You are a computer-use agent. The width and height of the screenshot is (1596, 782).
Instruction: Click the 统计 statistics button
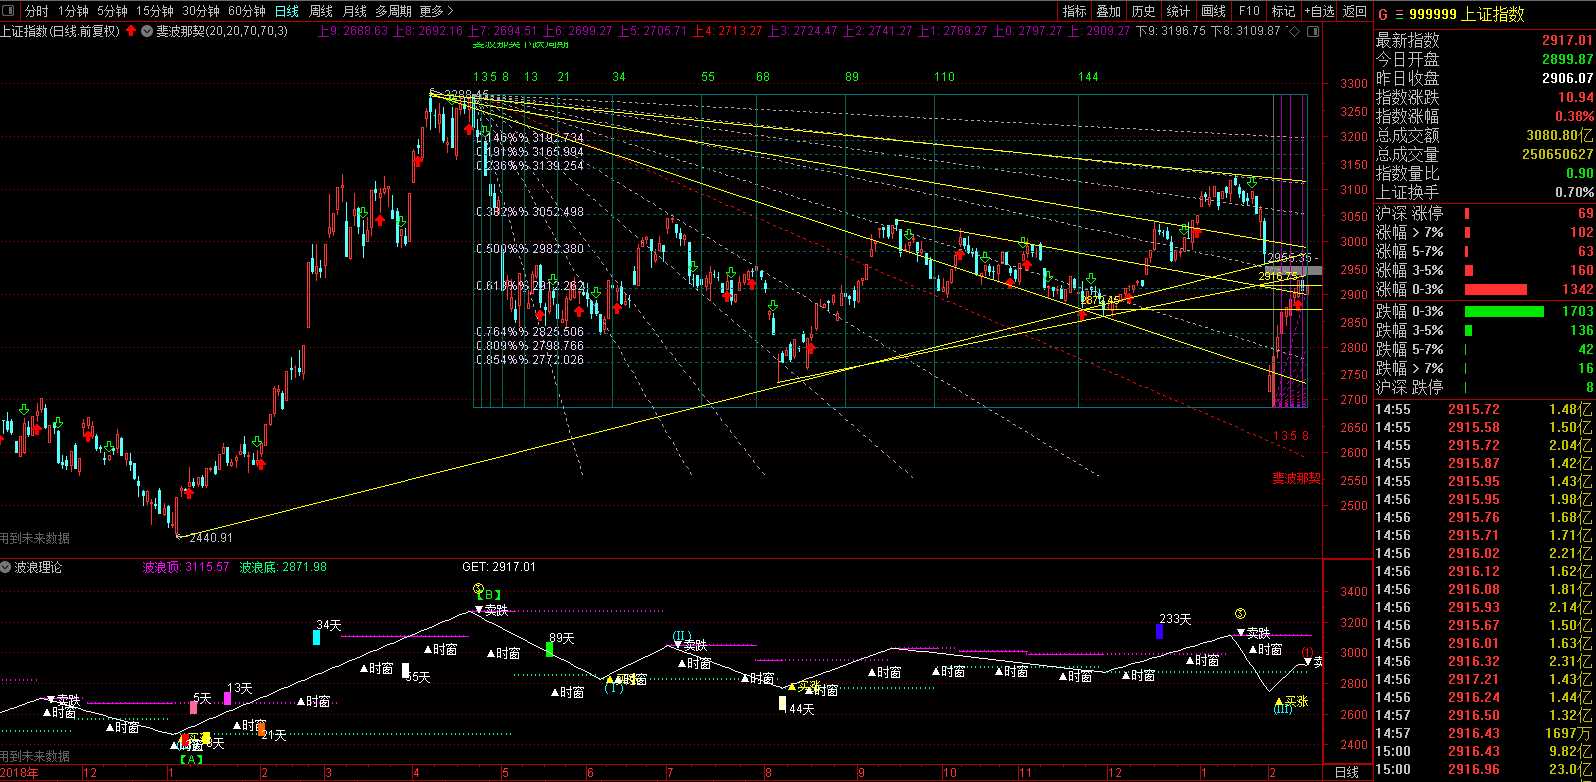[x=1178, y=11]
